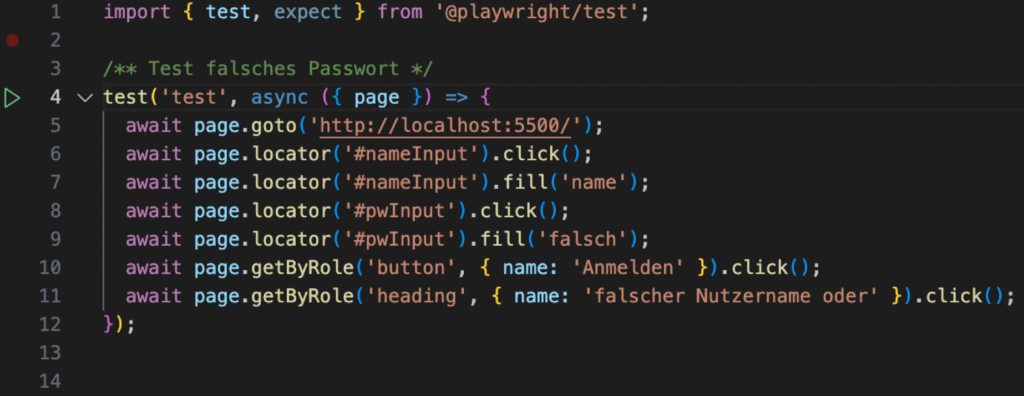Place cursor at closing '});' on line 12
Viewport: 1024px width, 396px height.
119,324
